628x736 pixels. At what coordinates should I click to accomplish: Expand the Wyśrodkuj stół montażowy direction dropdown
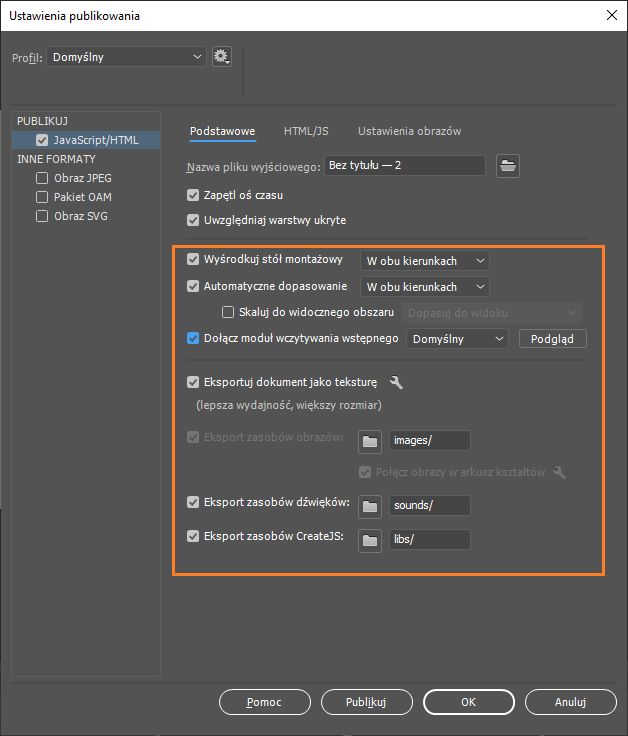click(425, 261)
